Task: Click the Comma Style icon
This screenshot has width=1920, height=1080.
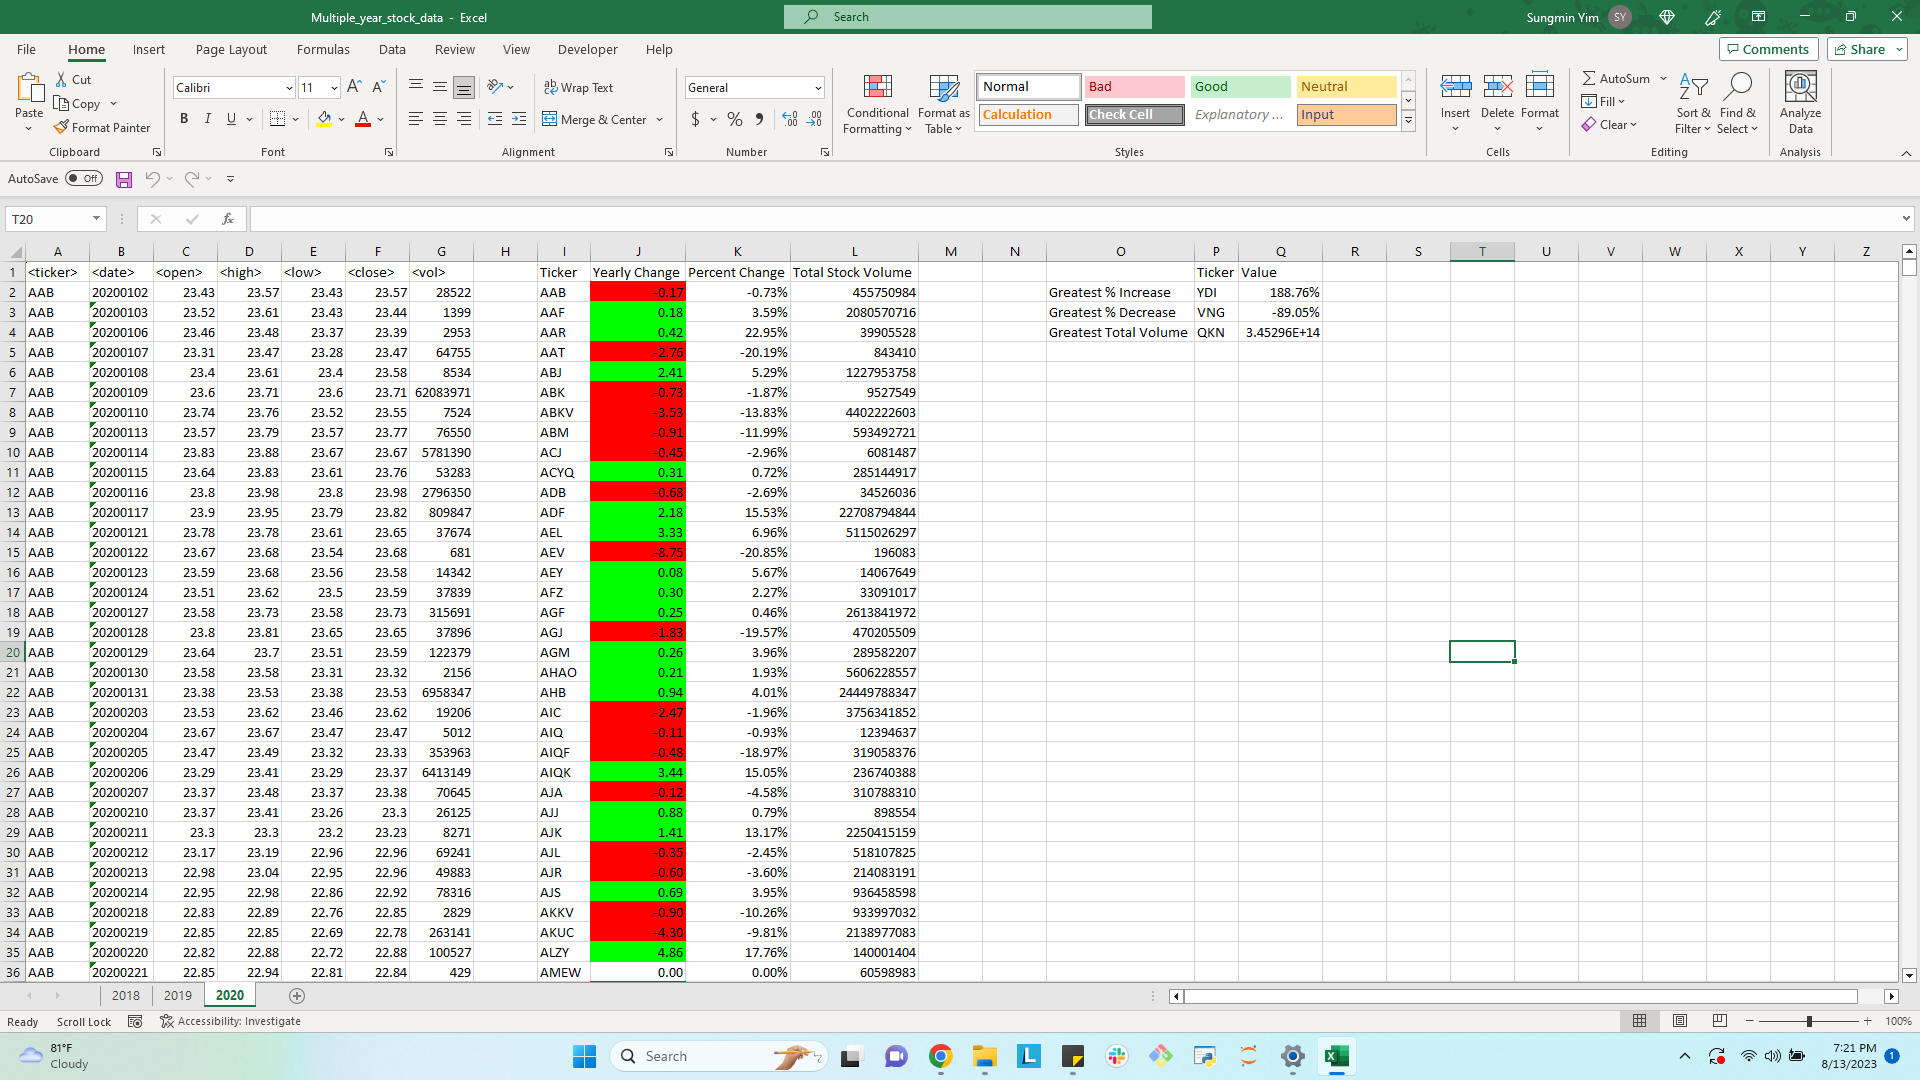Action: 760,119
